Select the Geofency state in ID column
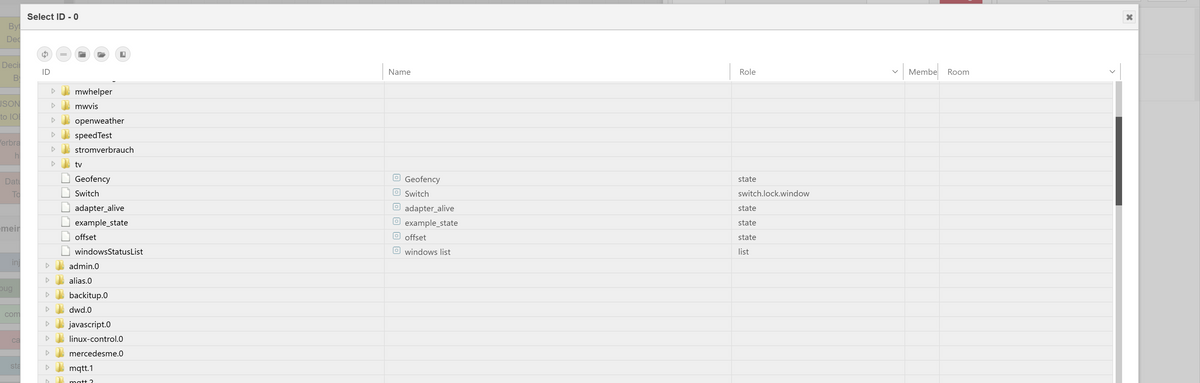The height and width of the screenshot is (383, 1200). click(92, 179)
